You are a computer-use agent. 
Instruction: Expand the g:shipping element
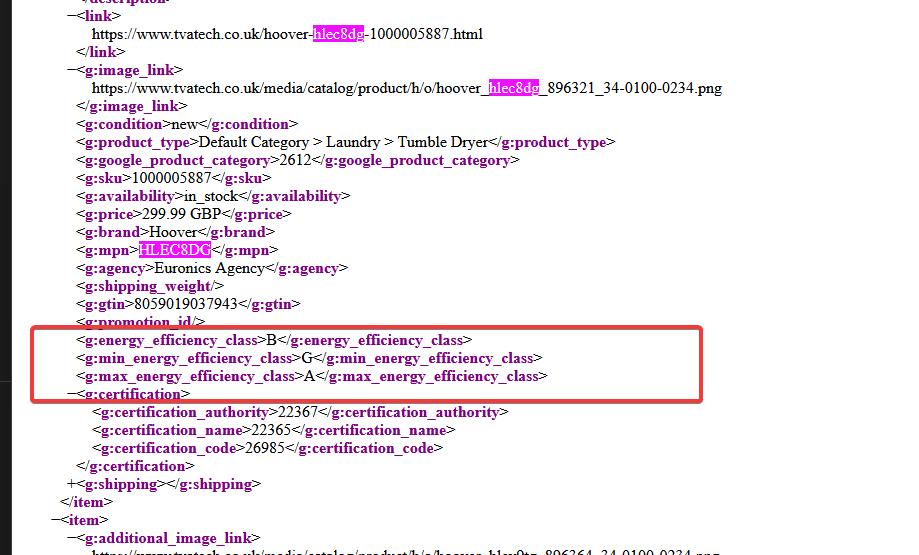pos(71,484)
